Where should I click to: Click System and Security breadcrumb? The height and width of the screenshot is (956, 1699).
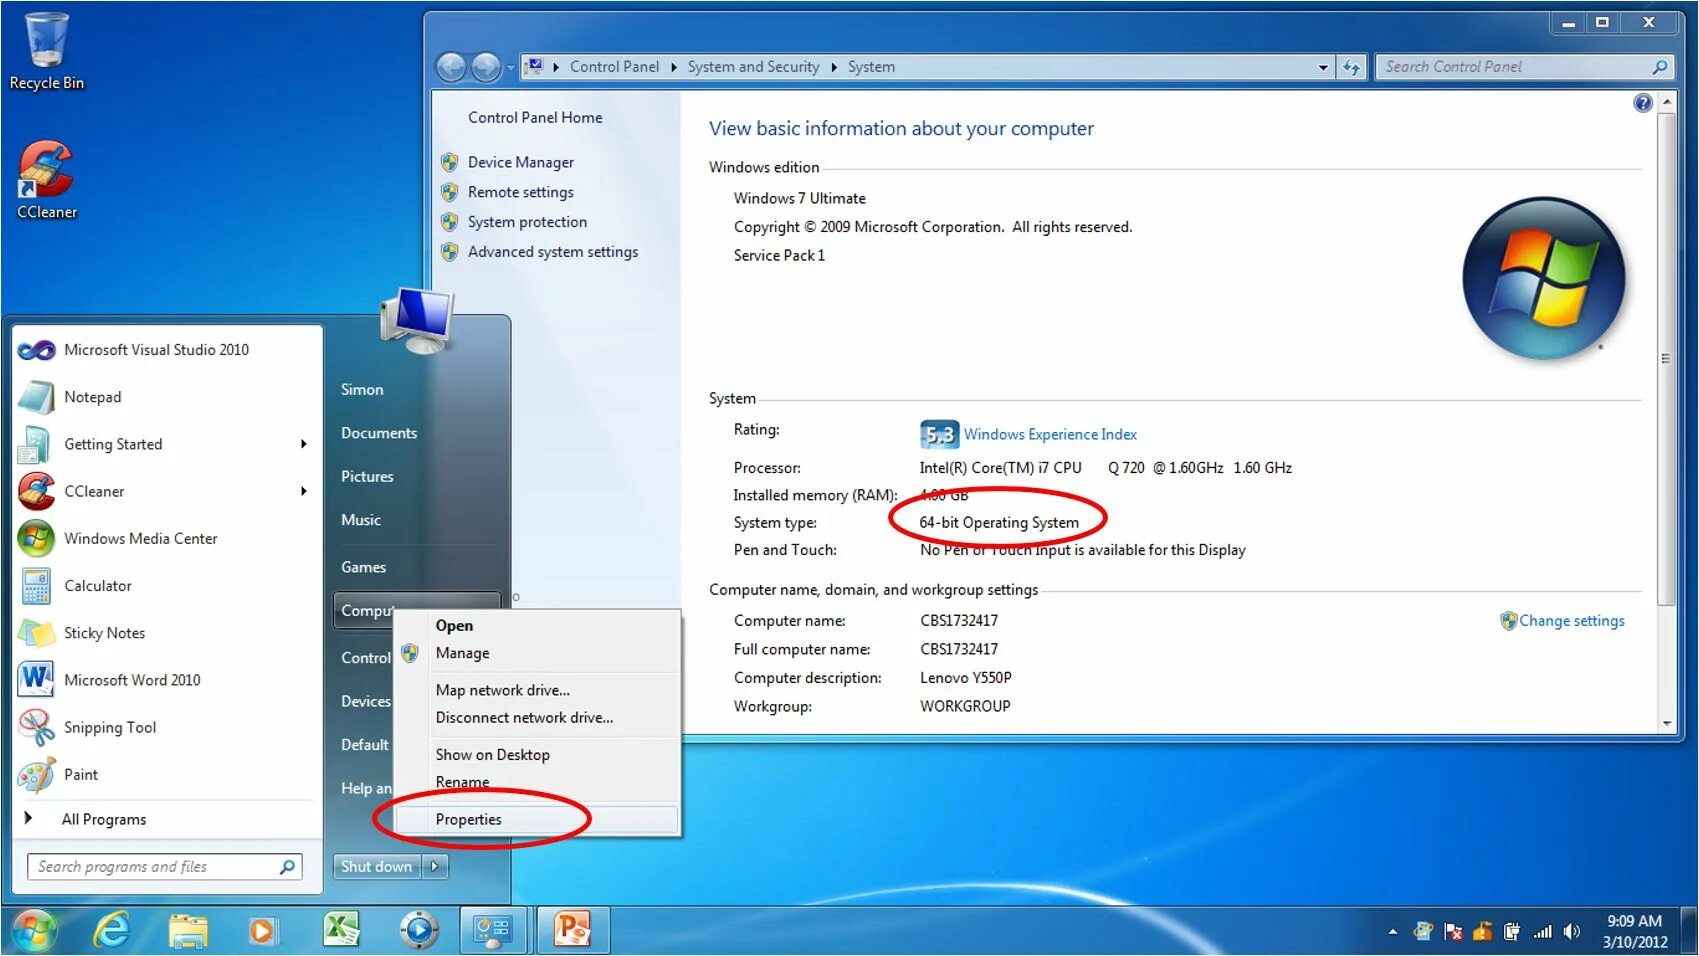pos(753,67)
